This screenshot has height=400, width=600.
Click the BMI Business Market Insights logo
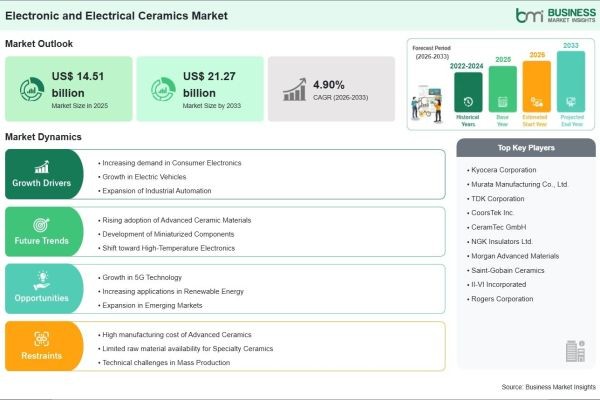click(556, 15)
